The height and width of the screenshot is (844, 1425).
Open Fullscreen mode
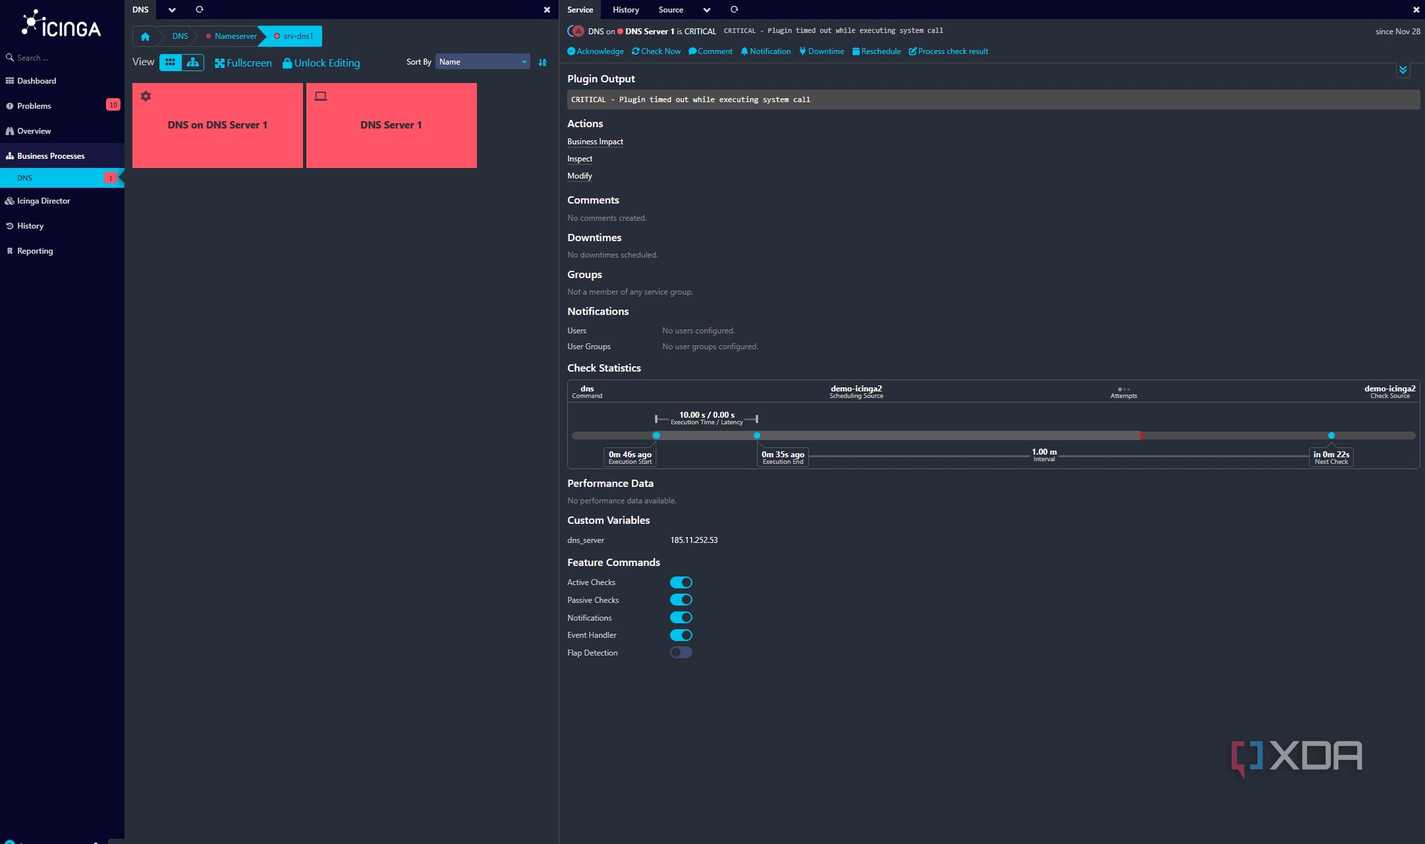243,63
